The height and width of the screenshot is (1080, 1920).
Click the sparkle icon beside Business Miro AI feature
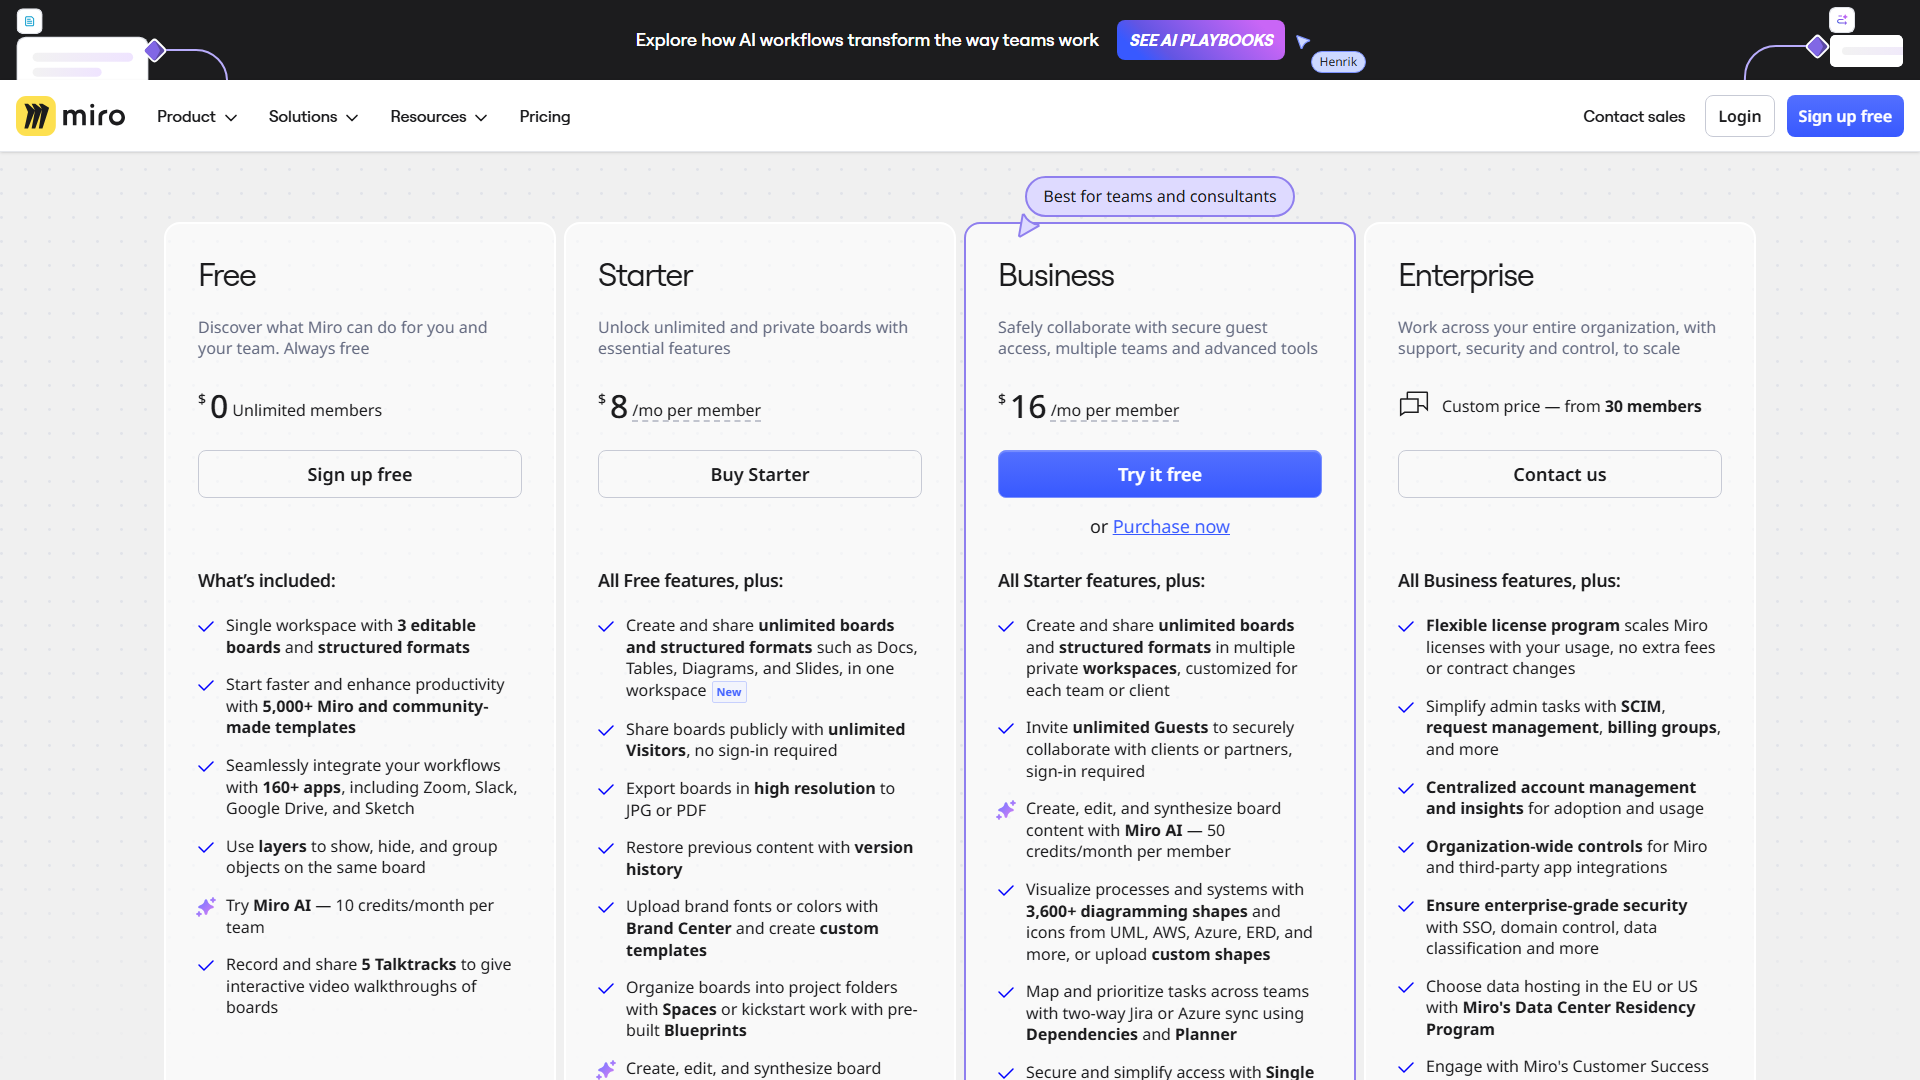point(1005,810)
